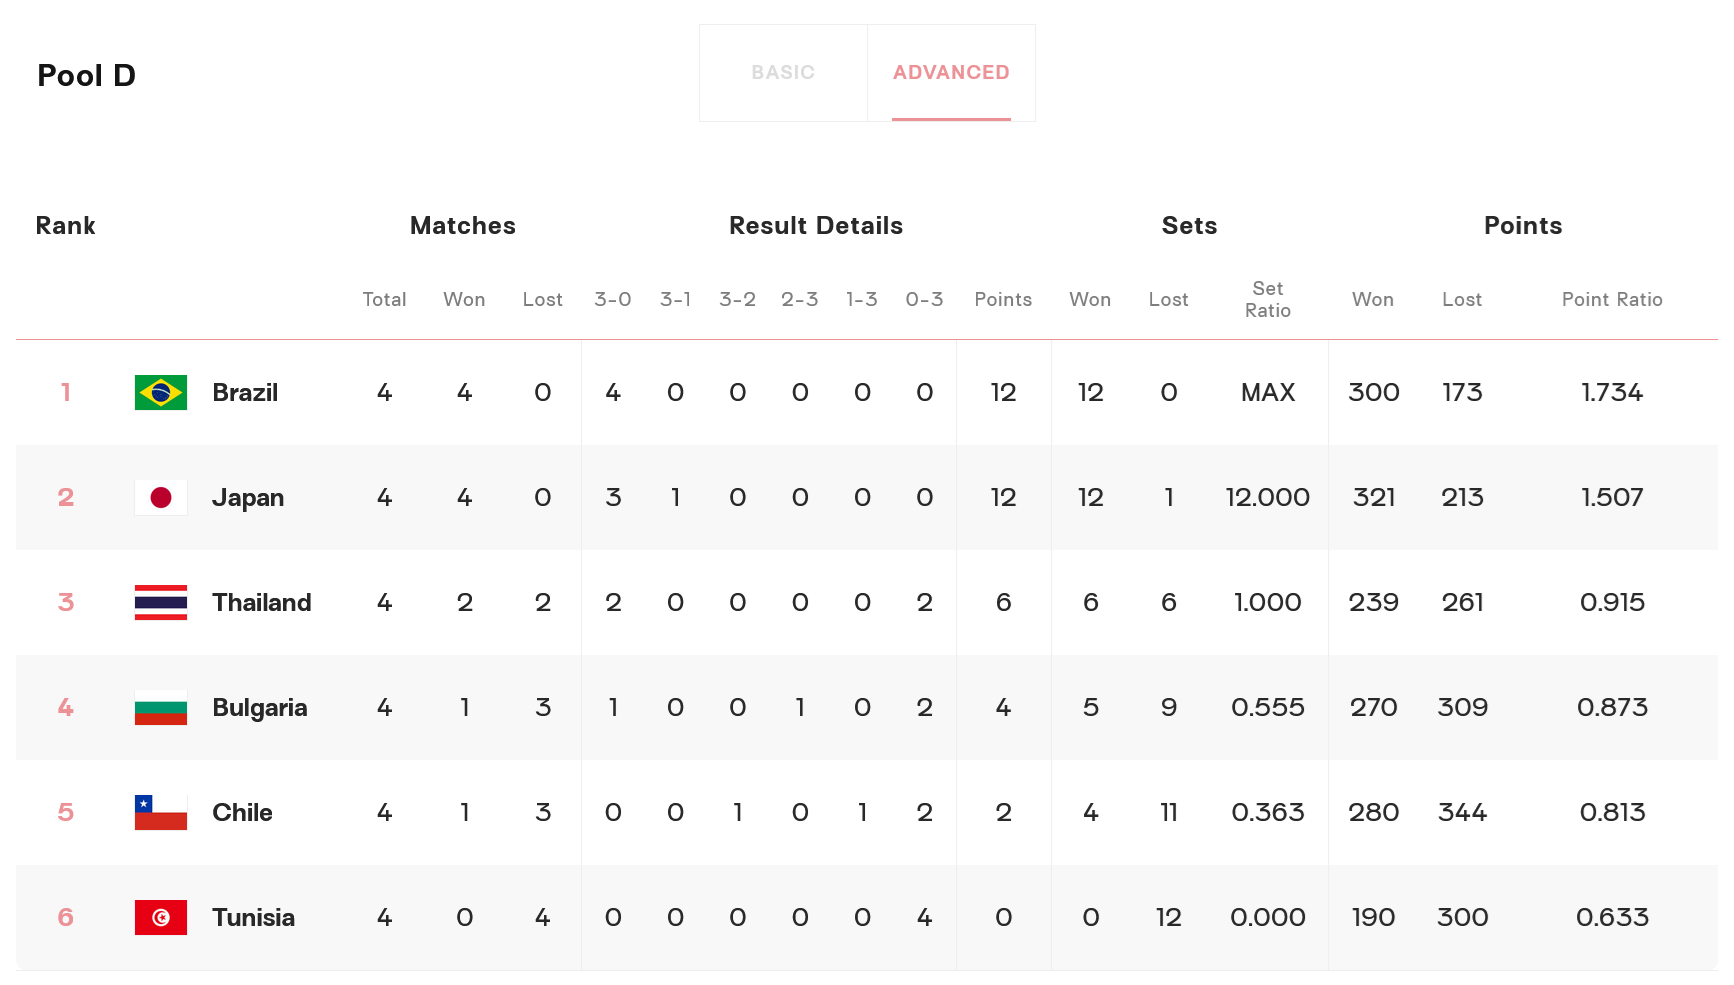Viewport: 1734px width, 985px height.
Task: Select the Chile team name
Action: [x=242, y=813]
